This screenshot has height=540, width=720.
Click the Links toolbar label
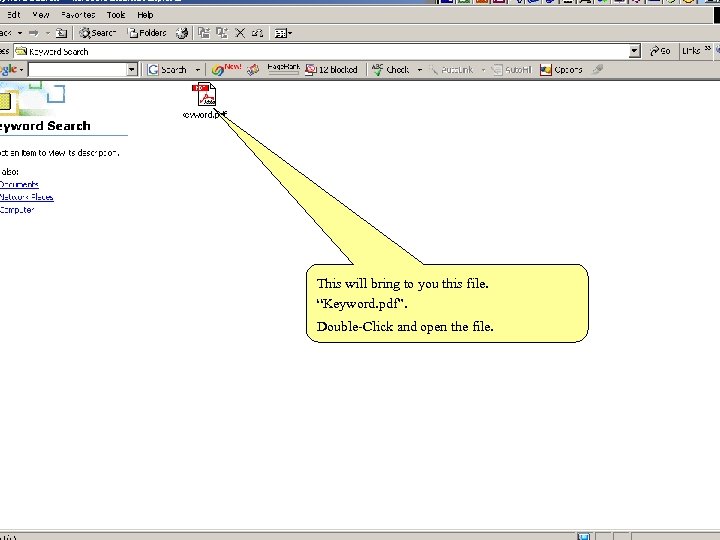point(691,51)
